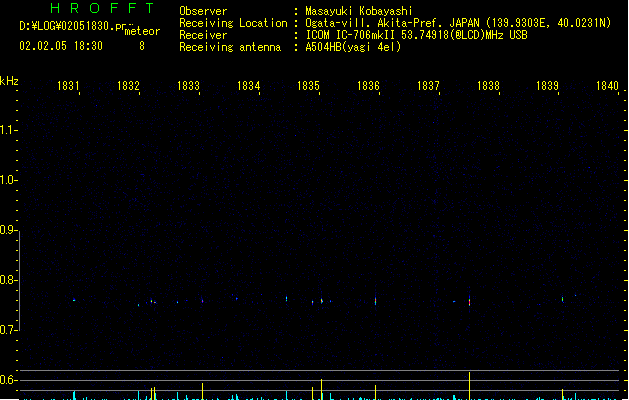Click the meteor echo just after 1839
This screenshot has height=400, width=629.
[x=562, y=299]
